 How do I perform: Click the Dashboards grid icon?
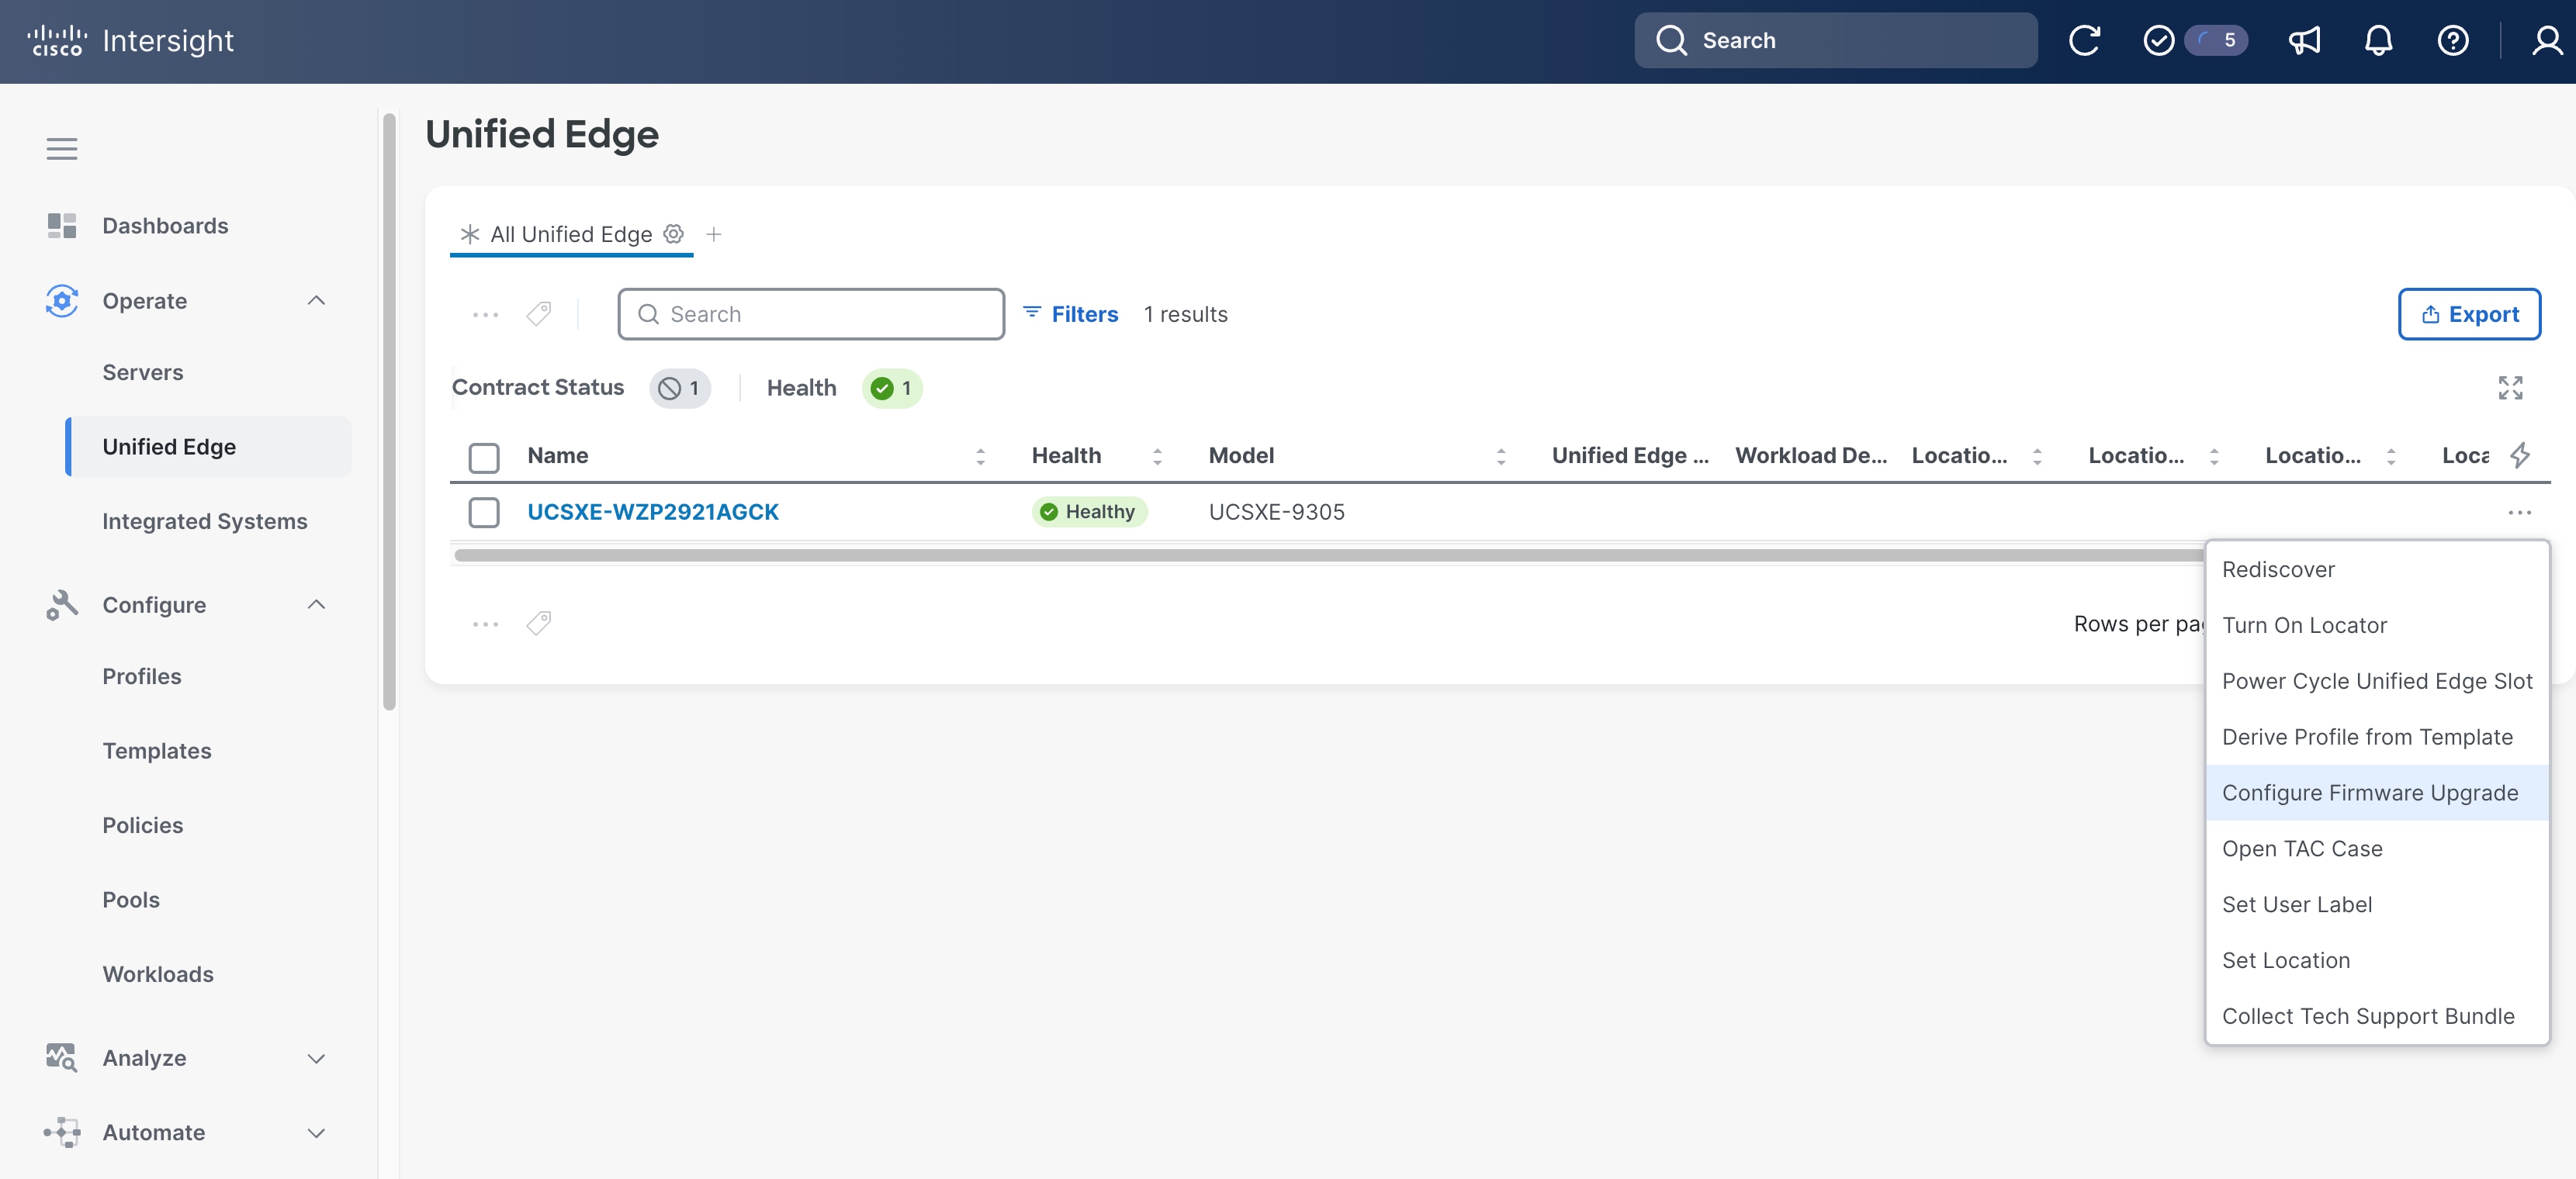pyautogui.click(x=62, y=226)
